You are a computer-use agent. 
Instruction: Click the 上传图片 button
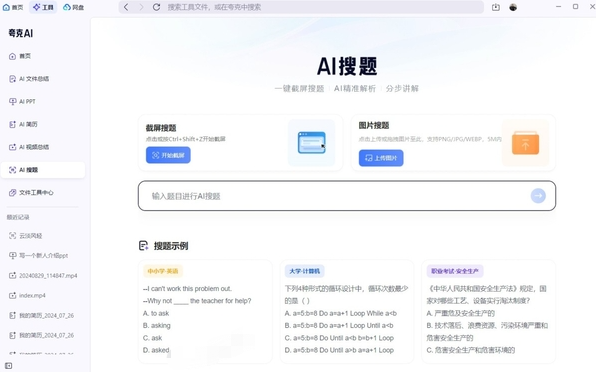(381, 158)
